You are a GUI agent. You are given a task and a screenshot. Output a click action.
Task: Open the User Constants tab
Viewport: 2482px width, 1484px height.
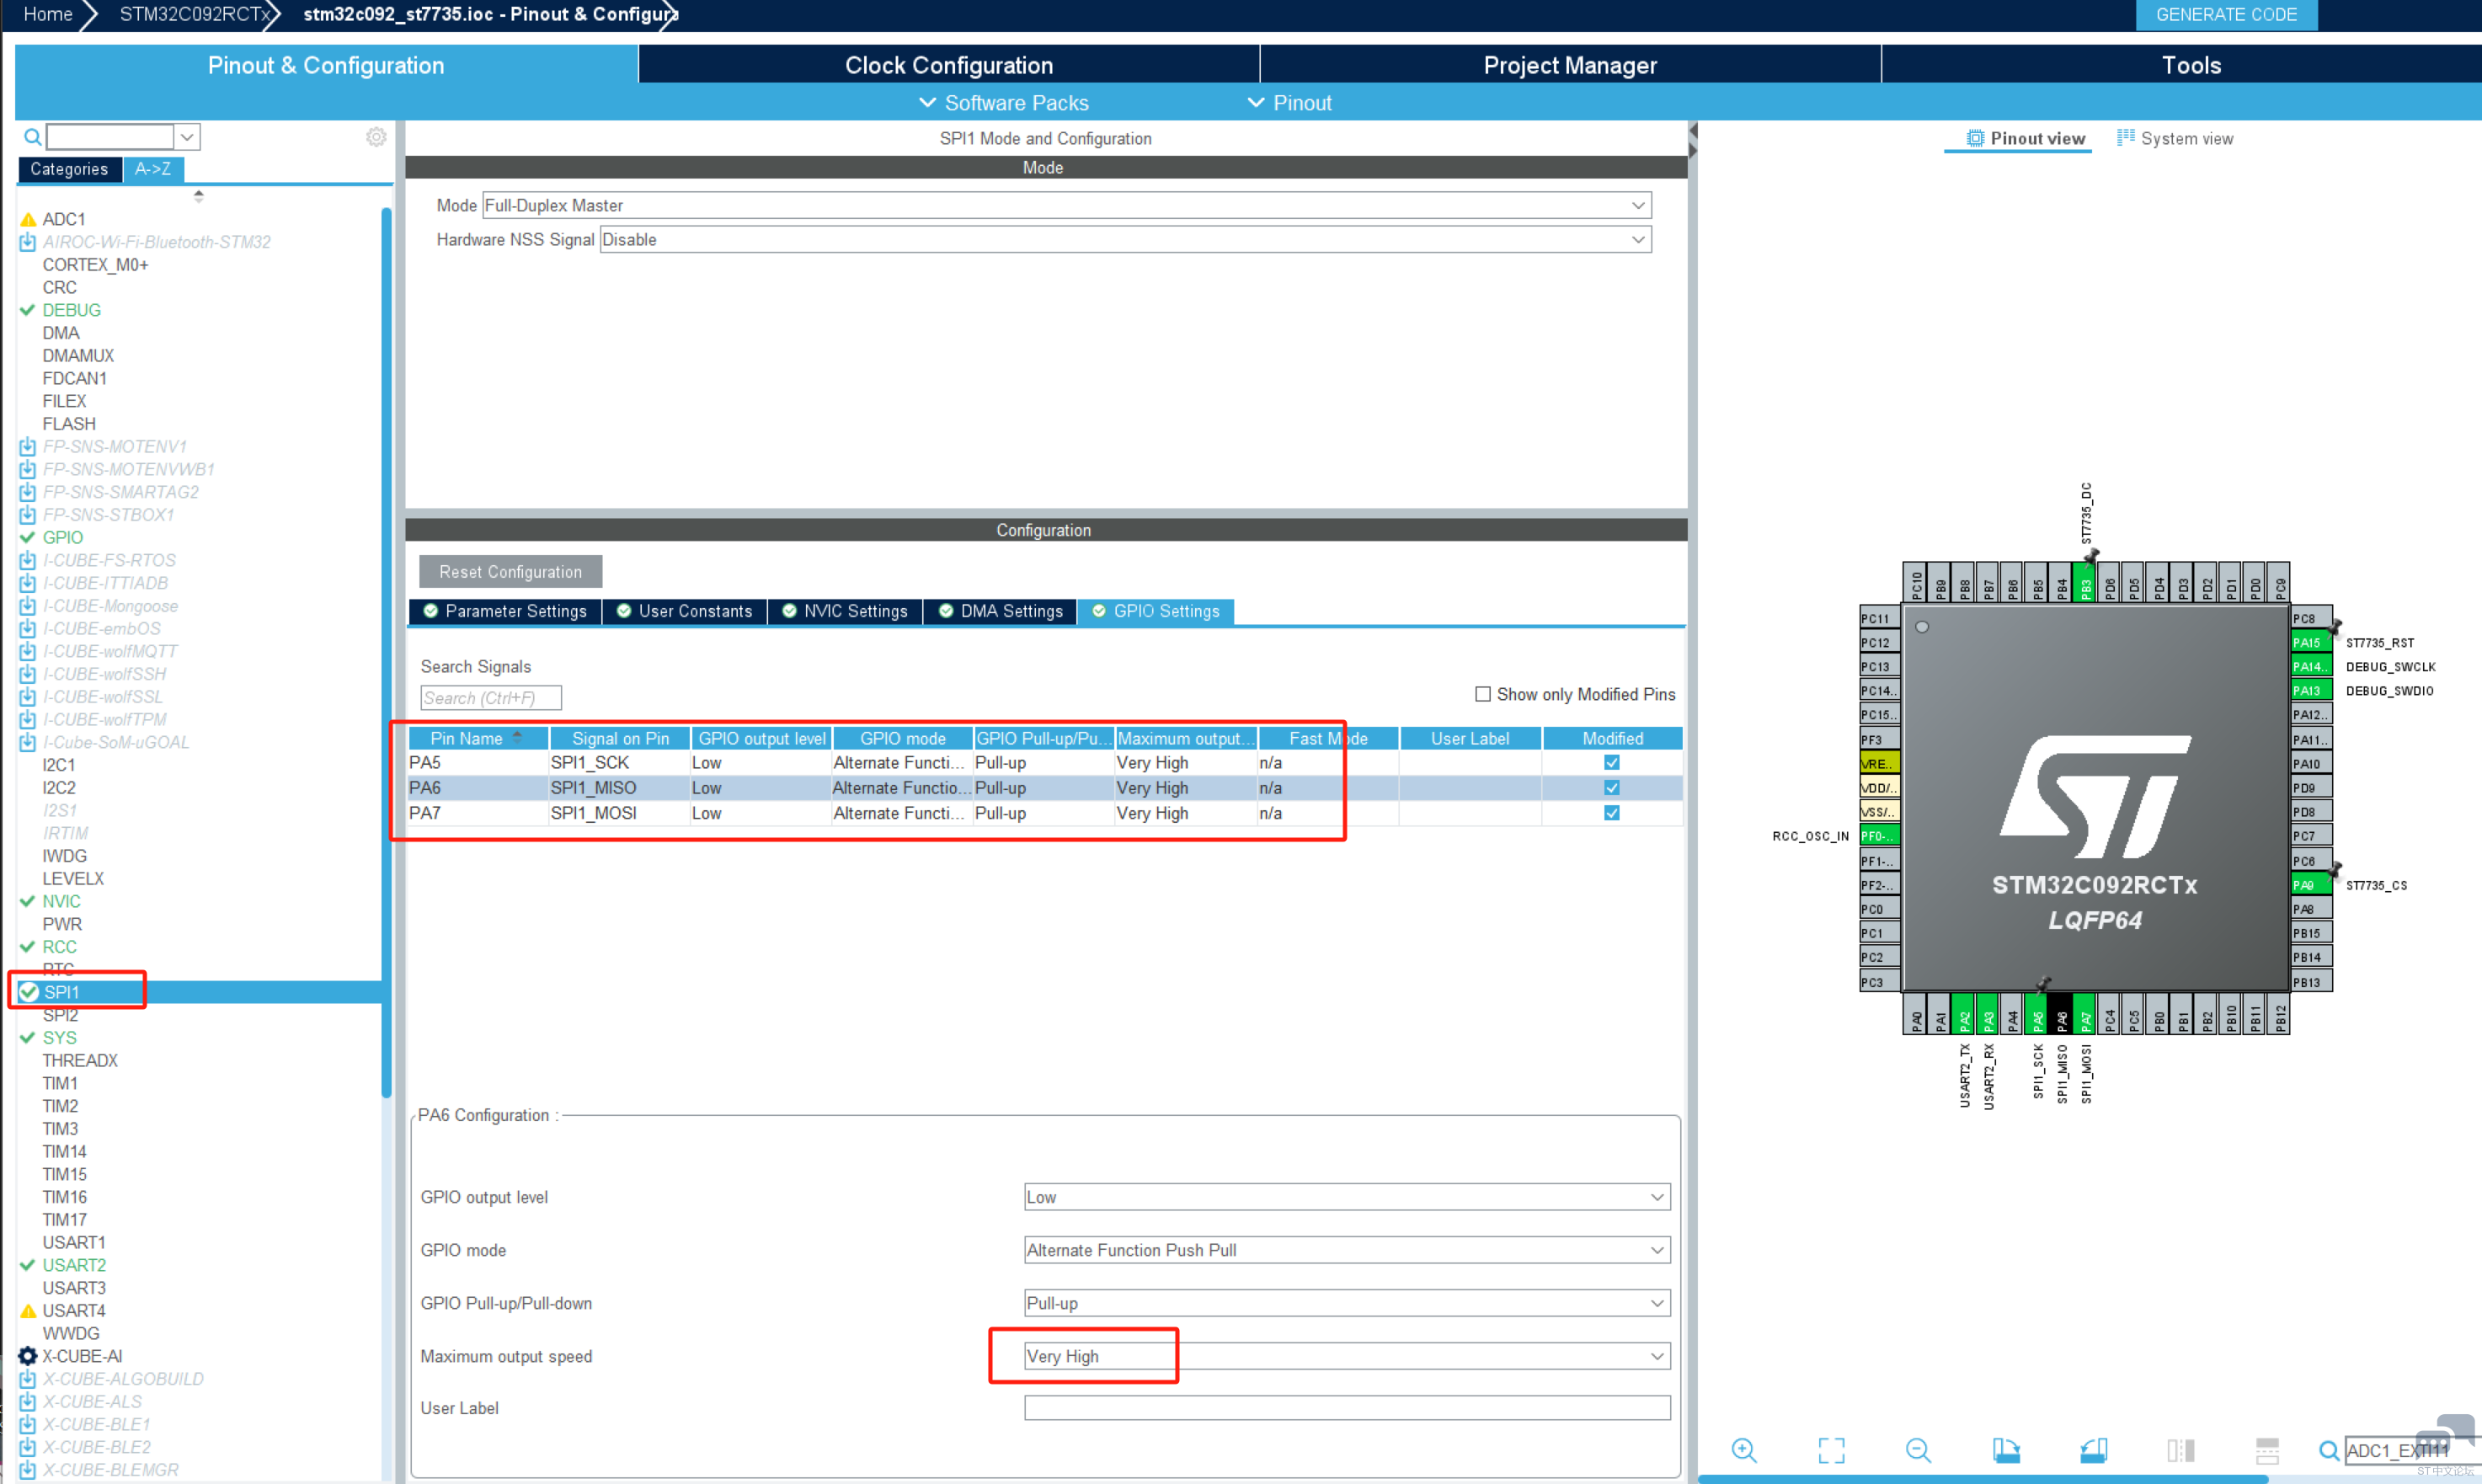tap(685, 611)
